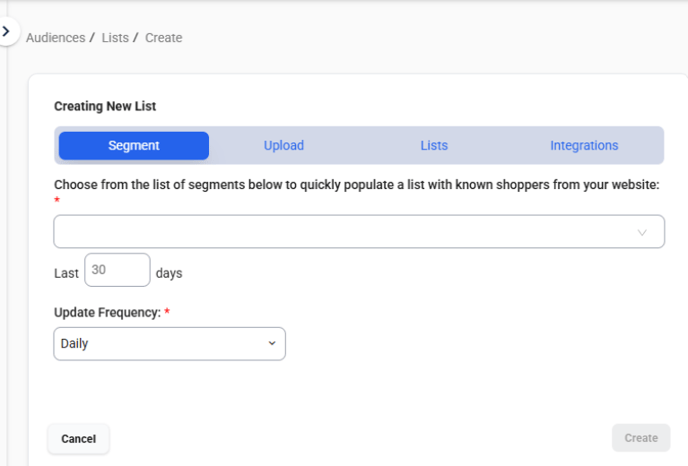Click the Cancel button
The height and width of the screenshot is (466, 688).
79,439
